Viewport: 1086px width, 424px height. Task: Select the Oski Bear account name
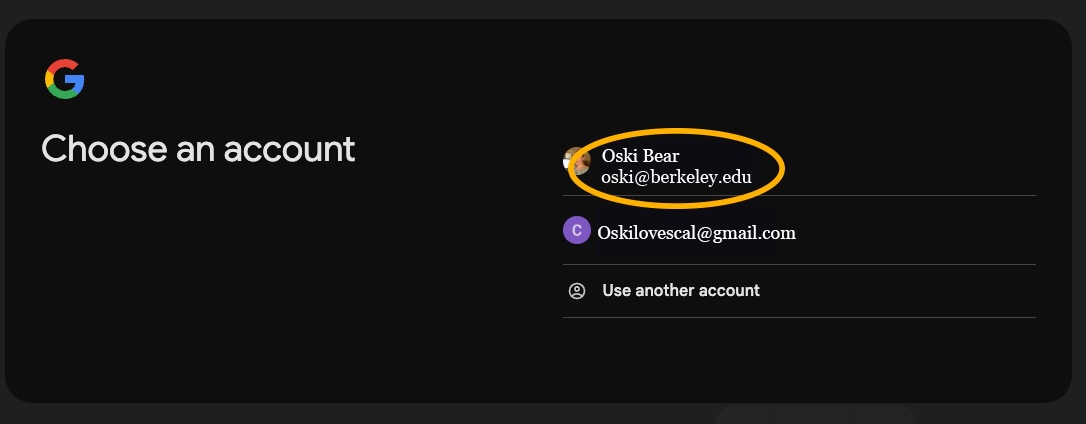tap(640, 156)
